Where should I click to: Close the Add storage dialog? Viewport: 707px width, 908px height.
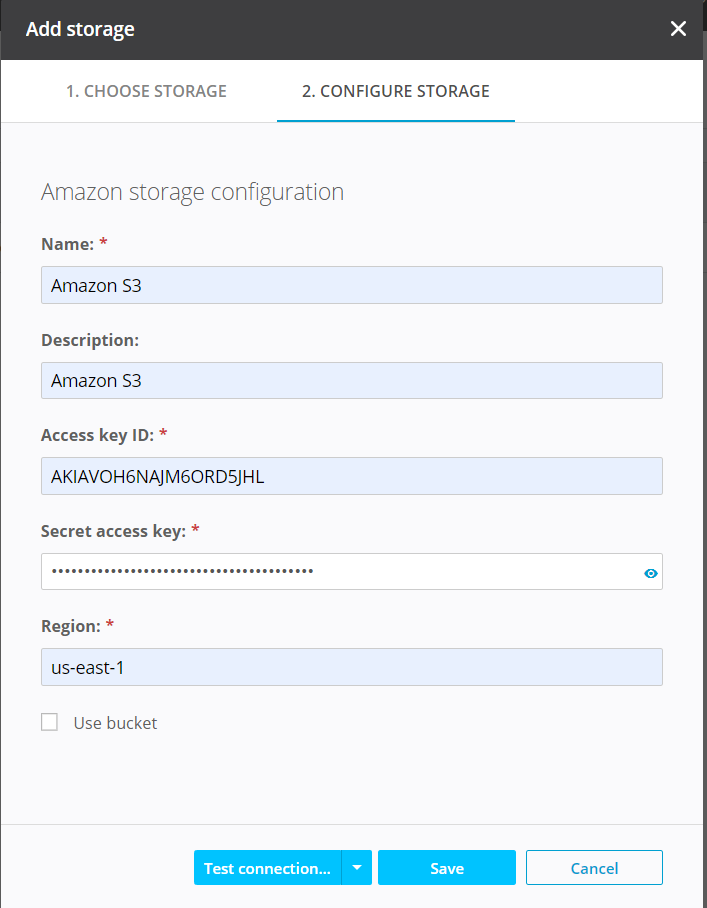(x=678, y=29)
